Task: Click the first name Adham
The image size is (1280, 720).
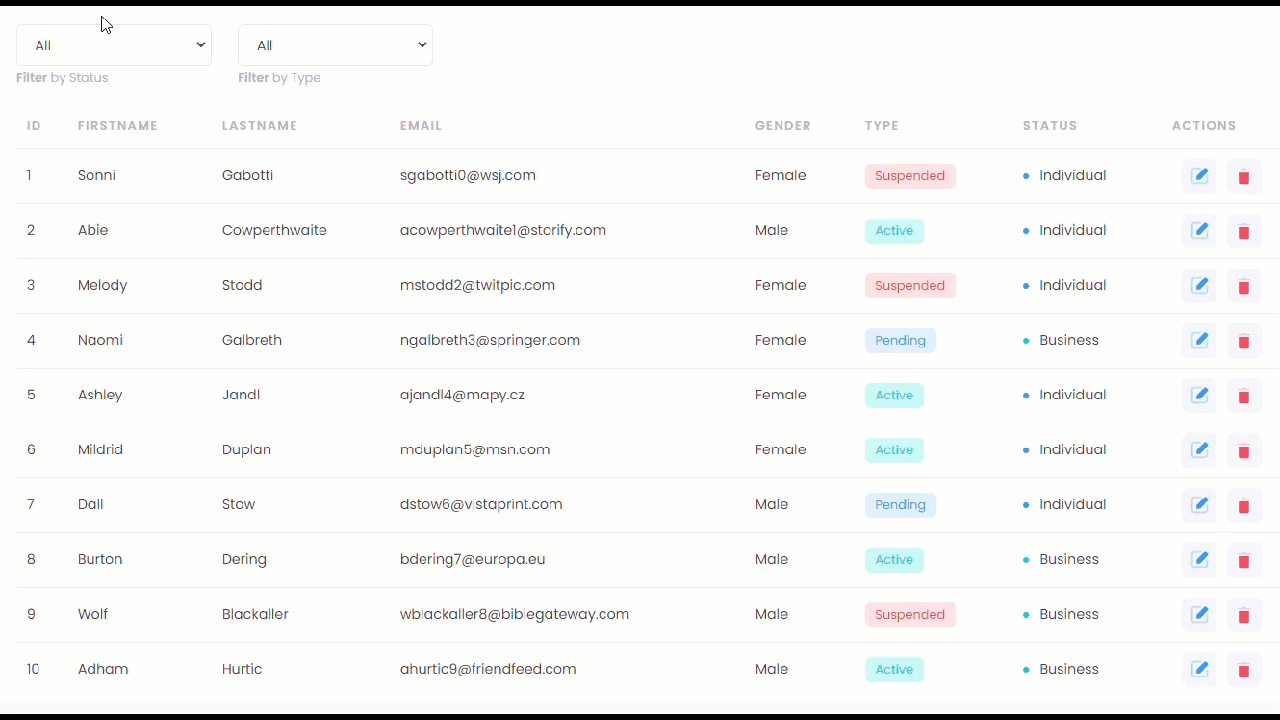Action: coord(103,670)
